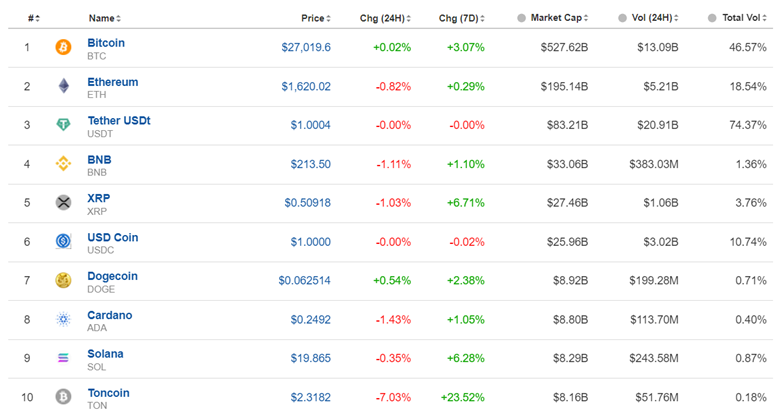780x412 pixels.
Task: Open the Tether USDt link
Action: click(x=119, y=120)
